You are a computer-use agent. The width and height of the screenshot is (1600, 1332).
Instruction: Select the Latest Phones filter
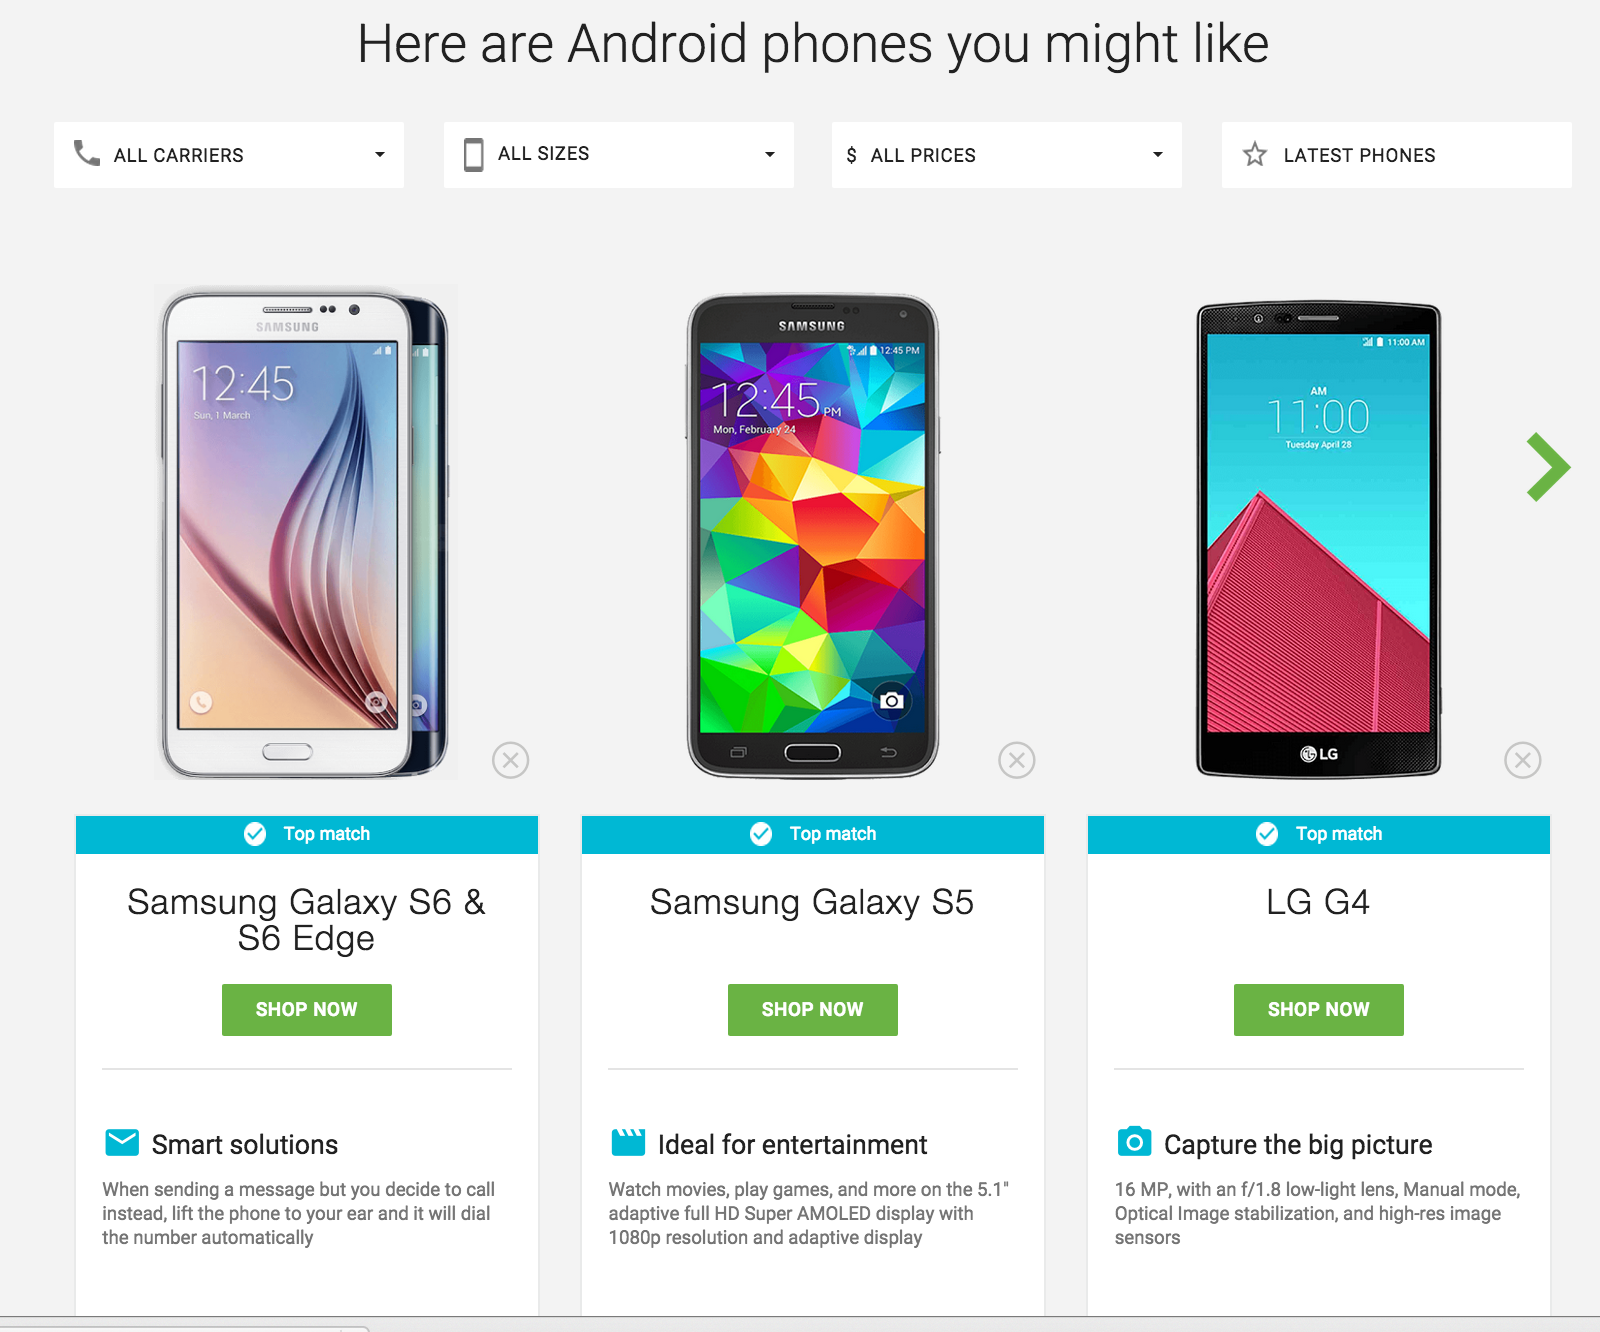coord(1396,155)
